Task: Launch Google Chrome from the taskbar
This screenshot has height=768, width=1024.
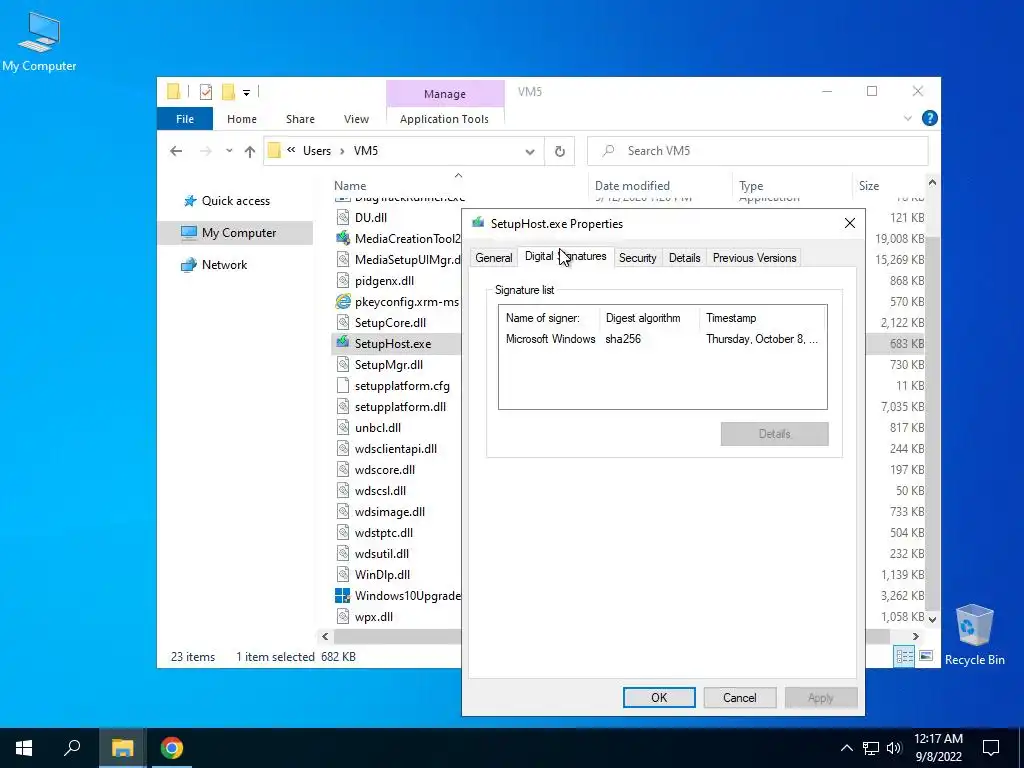Action: click(x=172, y=748)
